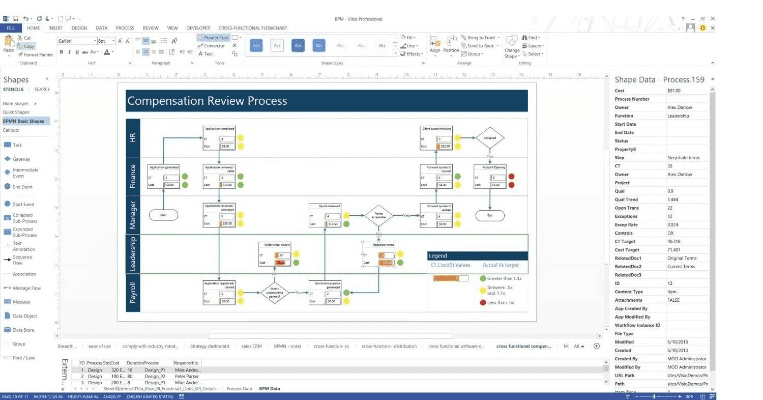
Task: Switch to the PROCESS ribbon tab
Action: point(124,28)
